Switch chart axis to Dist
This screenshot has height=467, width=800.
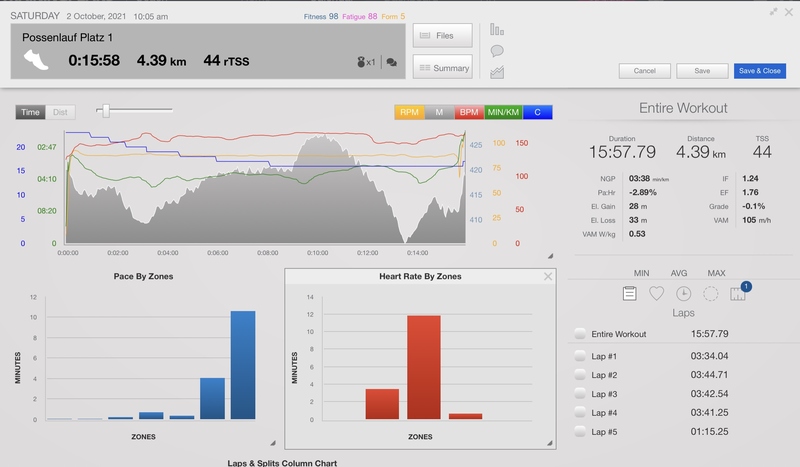coord(61,113)
